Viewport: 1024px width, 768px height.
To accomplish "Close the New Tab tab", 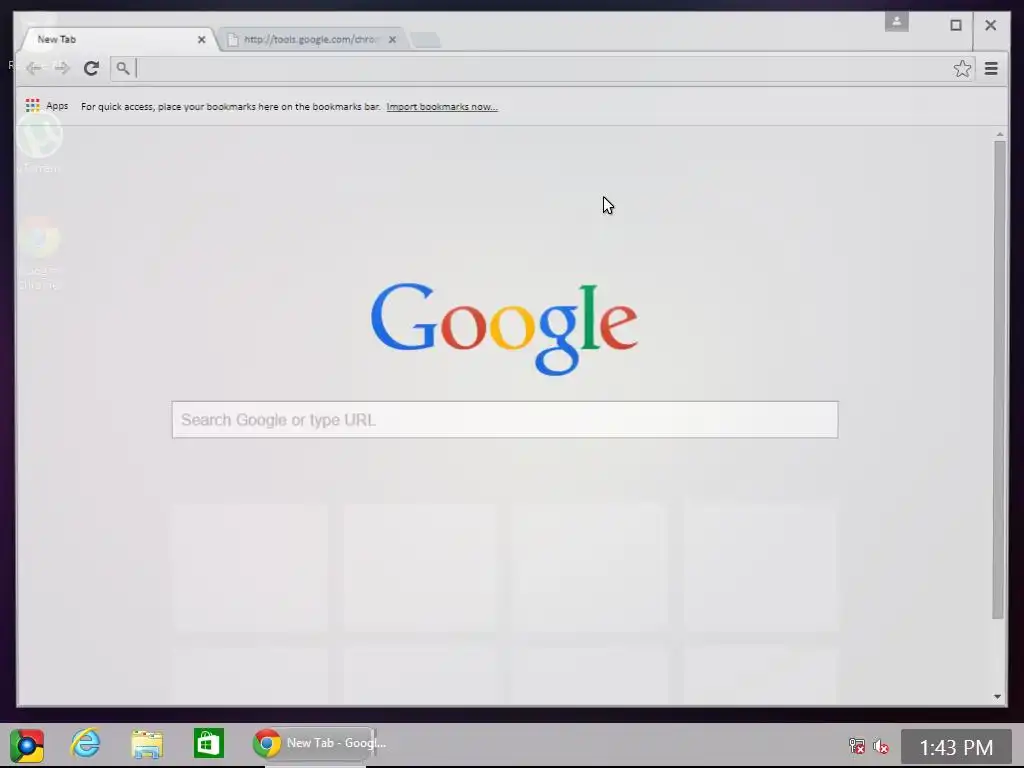I will tap(202, 40).
